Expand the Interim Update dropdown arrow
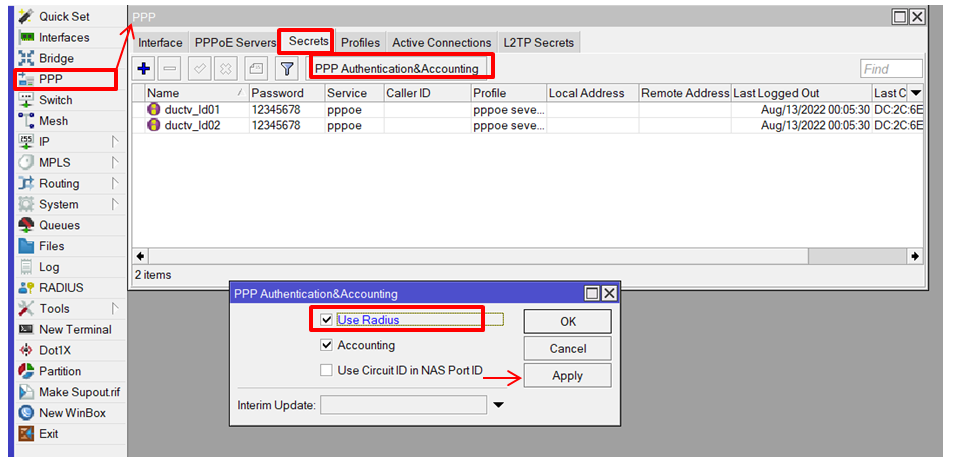The width and height of the screenshot is (958, 465). coord(499,405)
